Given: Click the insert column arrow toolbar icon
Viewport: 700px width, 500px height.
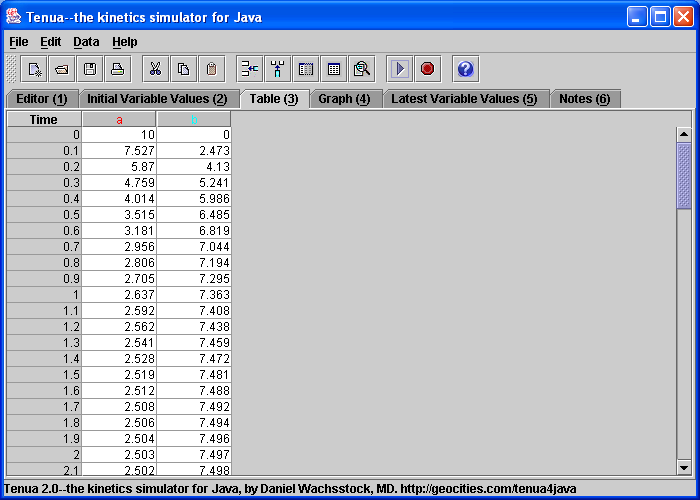Looking at the screenshot, I should [x=278, y=69].
